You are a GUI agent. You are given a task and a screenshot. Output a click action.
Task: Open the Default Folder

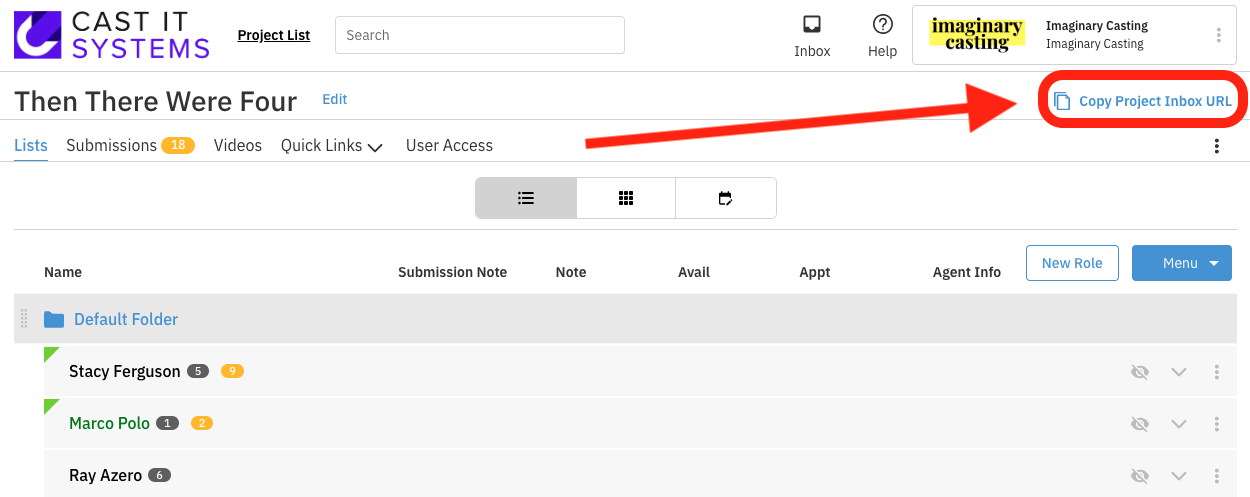click(126, 320)
